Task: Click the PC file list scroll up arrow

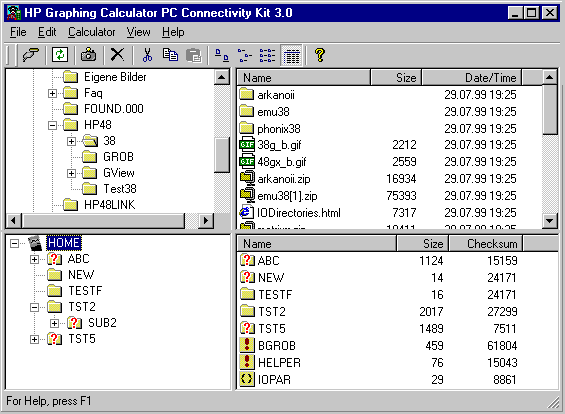Action: point(550,77)
